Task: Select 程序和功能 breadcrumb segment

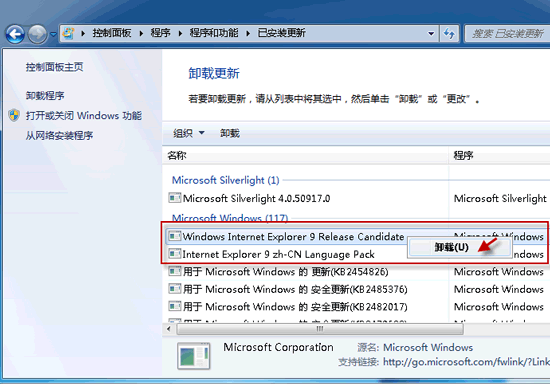Action: click(x=214, y=33)
